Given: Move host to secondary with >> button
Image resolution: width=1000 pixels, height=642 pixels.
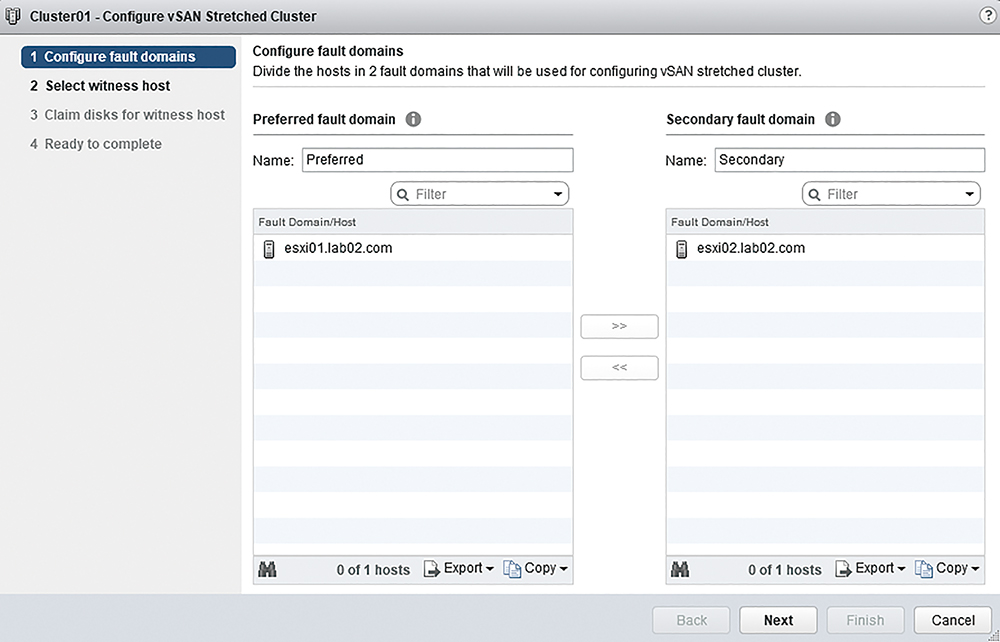Looking at the screenshot, I should tap(619, 326).
